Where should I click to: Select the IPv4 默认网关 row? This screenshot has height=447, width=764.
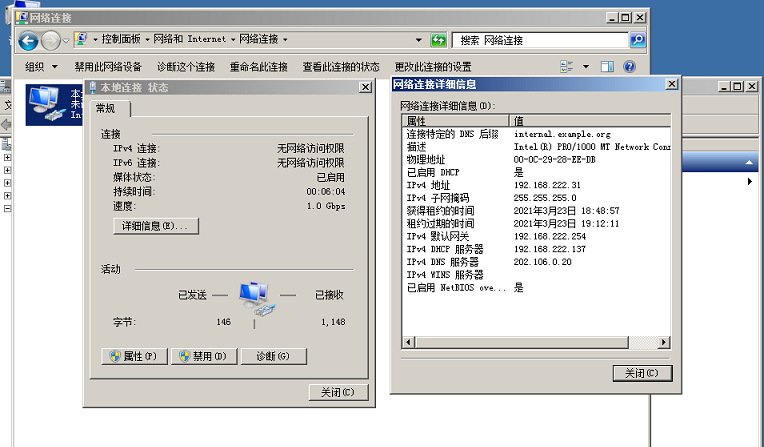click(536, 236)
